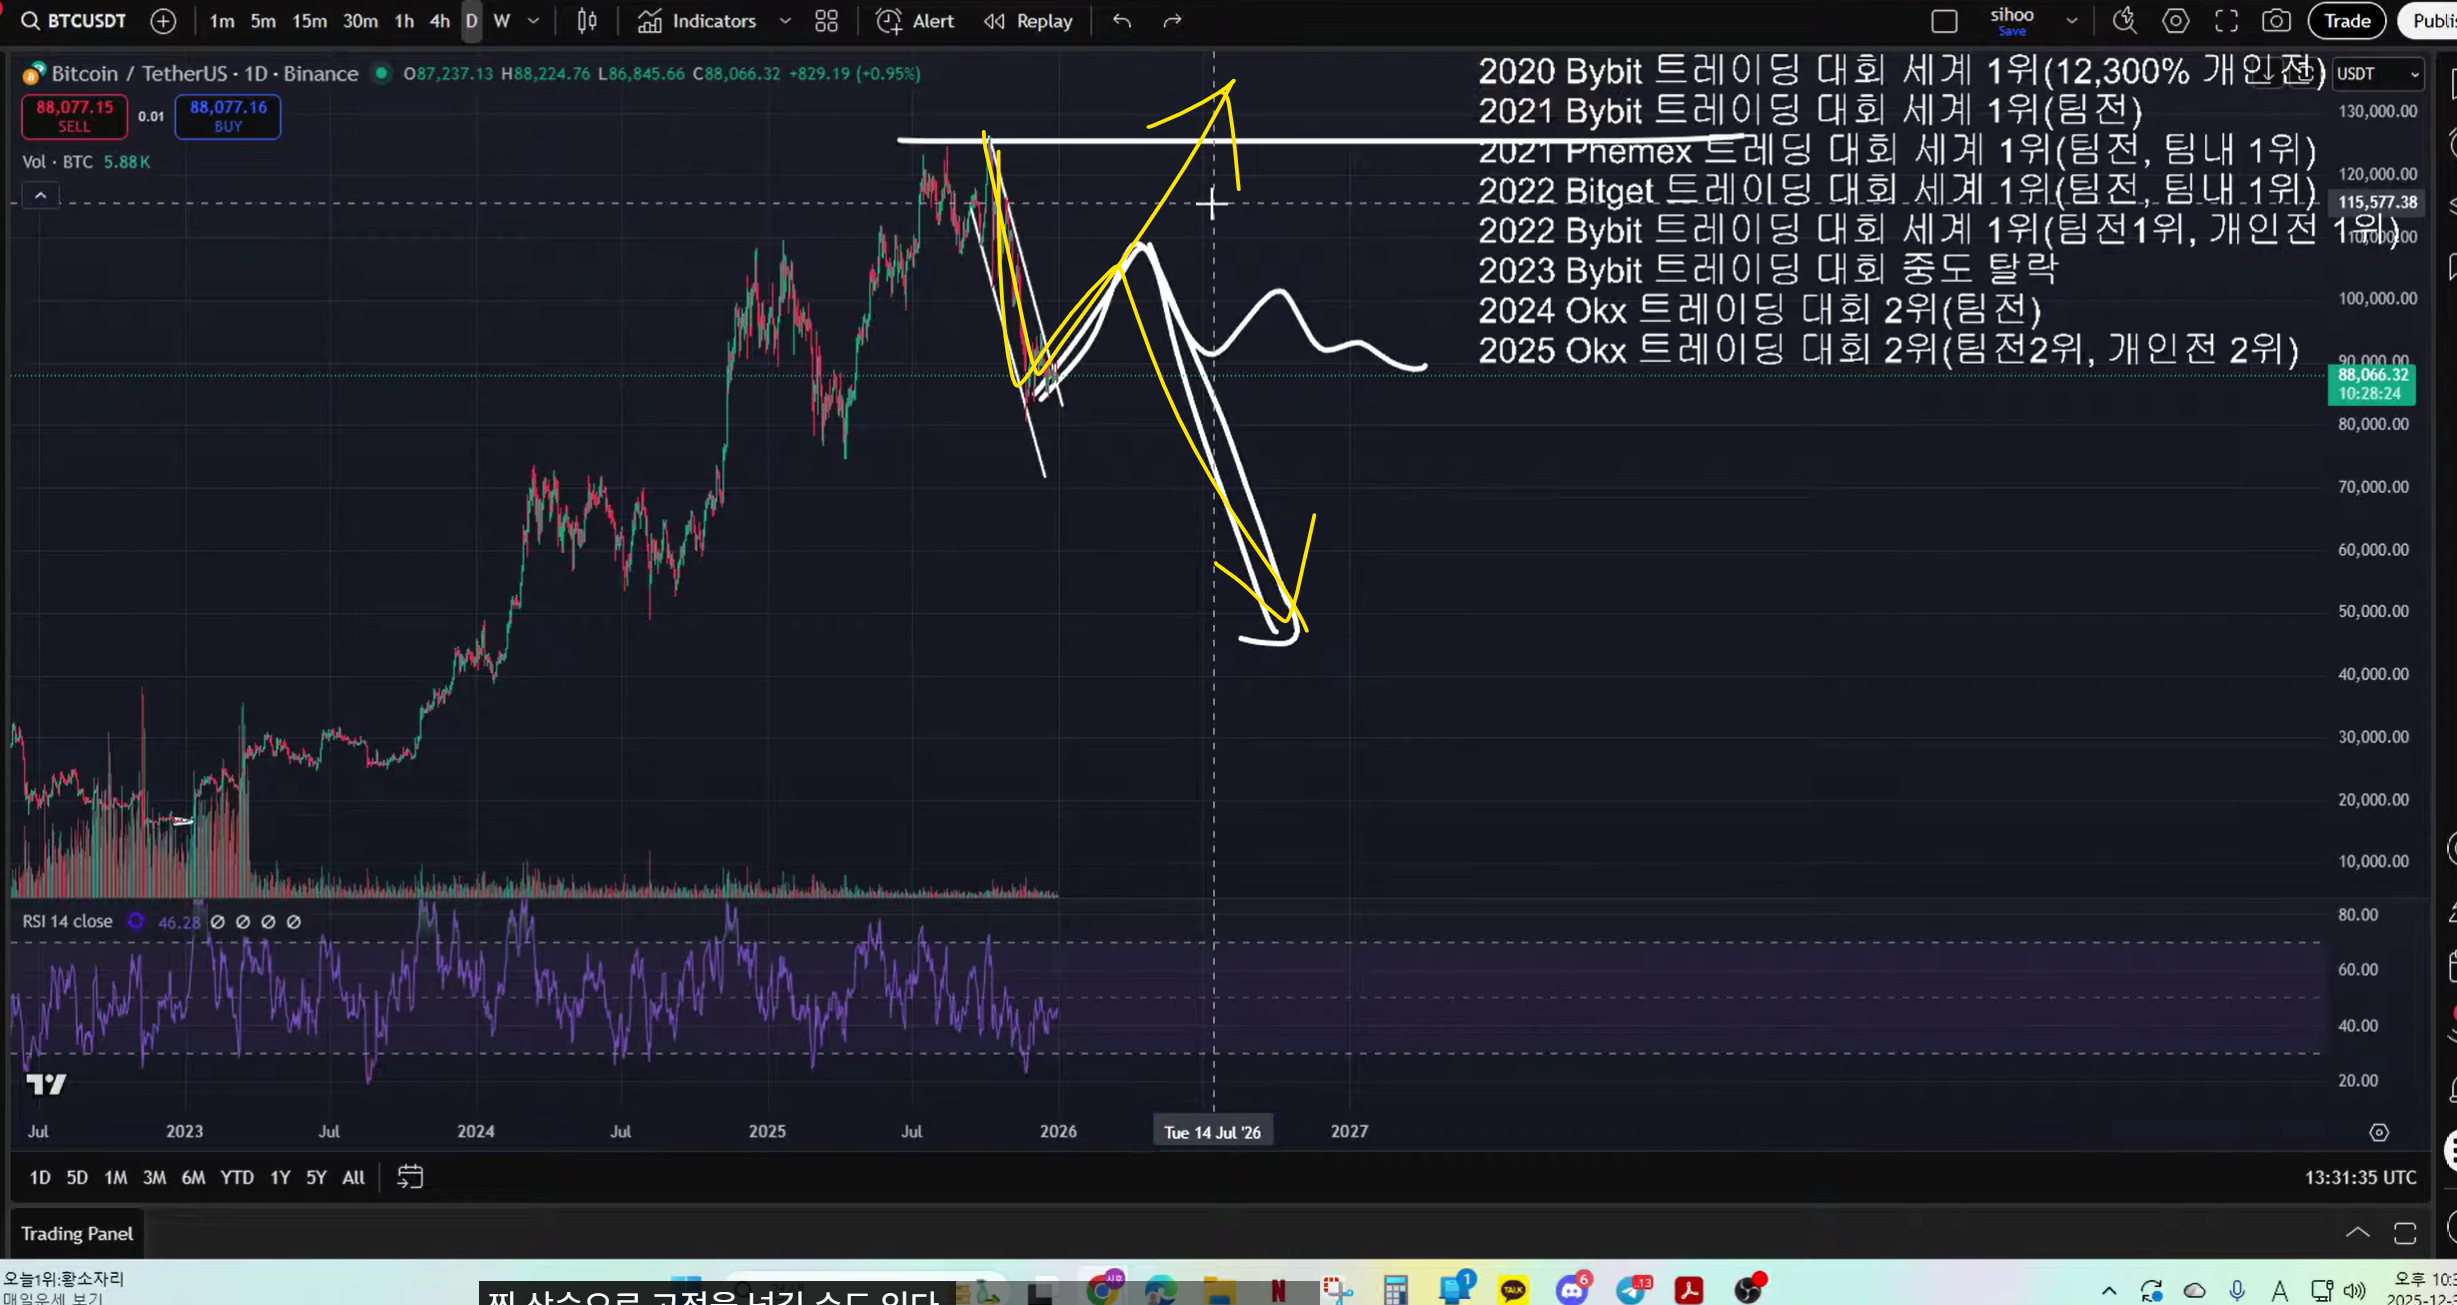Open the layout grid templates icon
The height and width of the screenshot is (1305, 2457).
(x=826, y=21)
